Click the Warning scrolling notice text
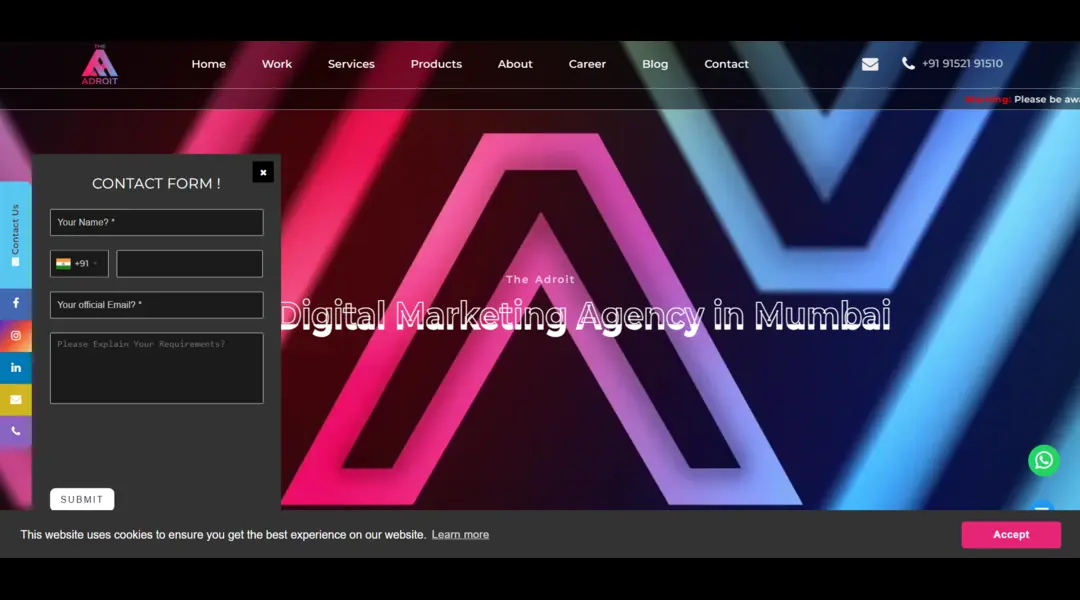Viewport: 1080px width, 600px height. pos(1022,99)
